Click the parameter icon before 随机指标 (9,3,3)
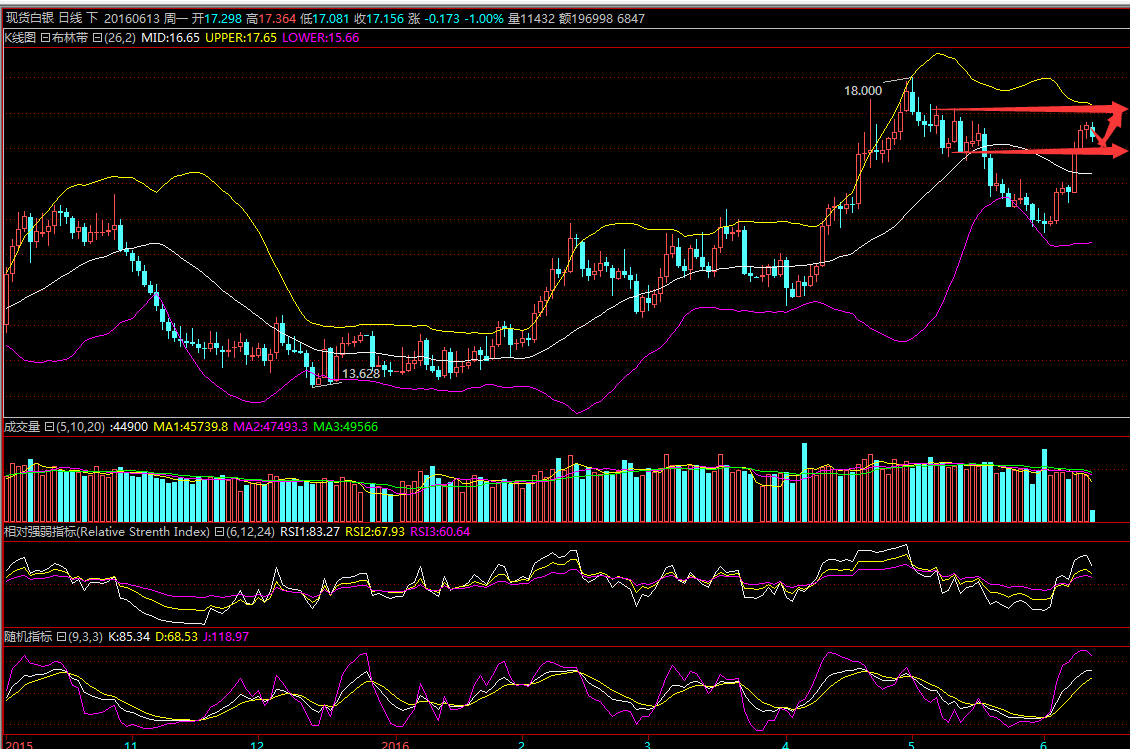Viewport: 1130px width, 749px height. pos(60,636)
